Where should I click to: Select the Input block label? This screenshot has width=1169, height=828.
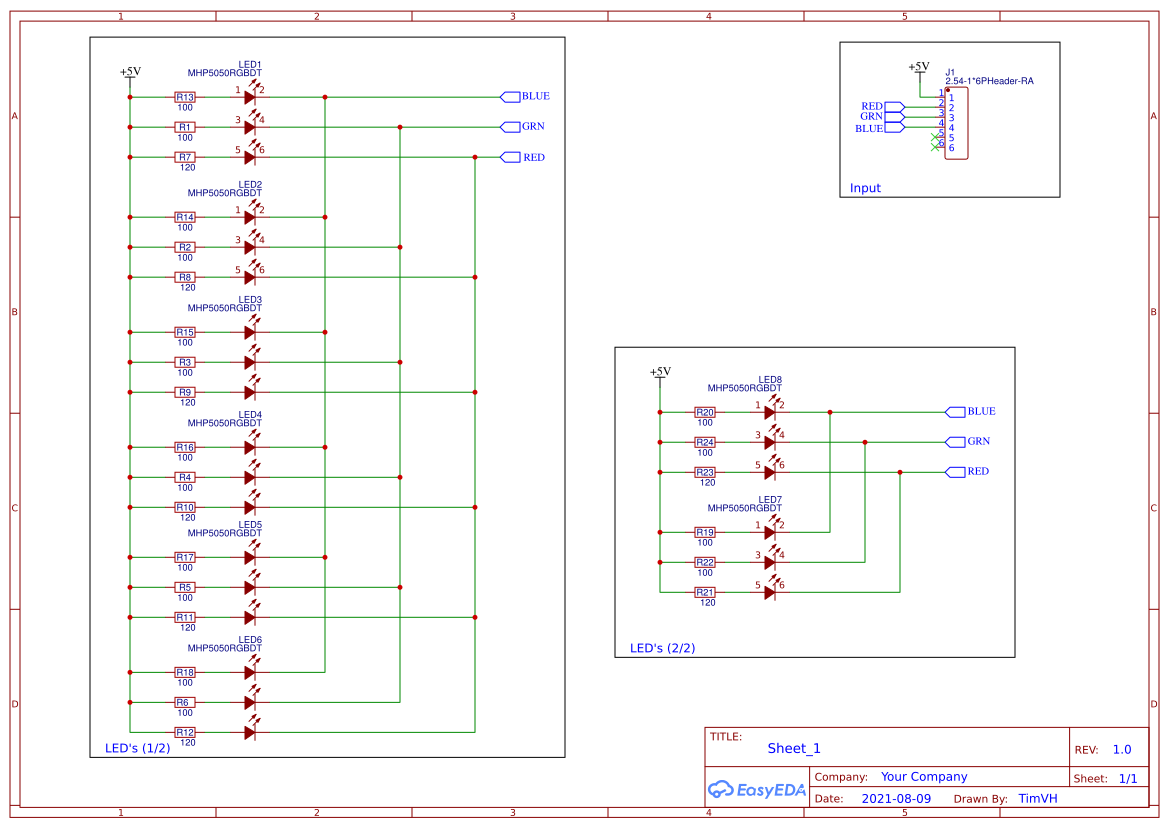pos(864,188)
